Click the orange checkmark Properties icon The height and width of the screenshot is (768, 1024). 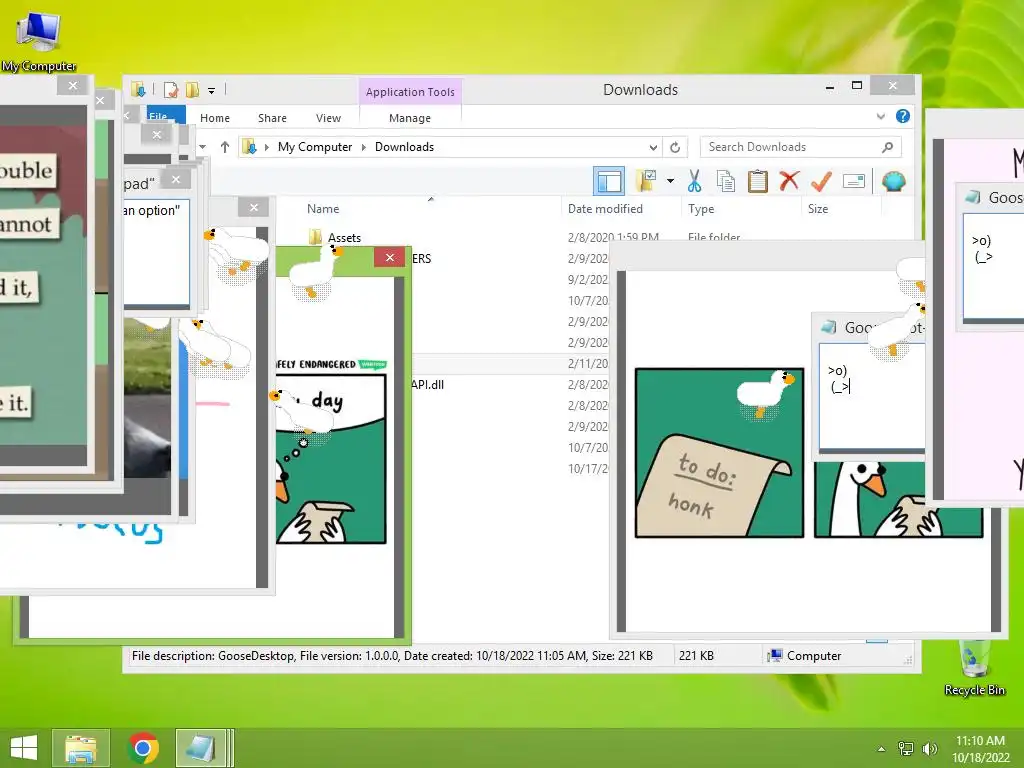[821, 181]
